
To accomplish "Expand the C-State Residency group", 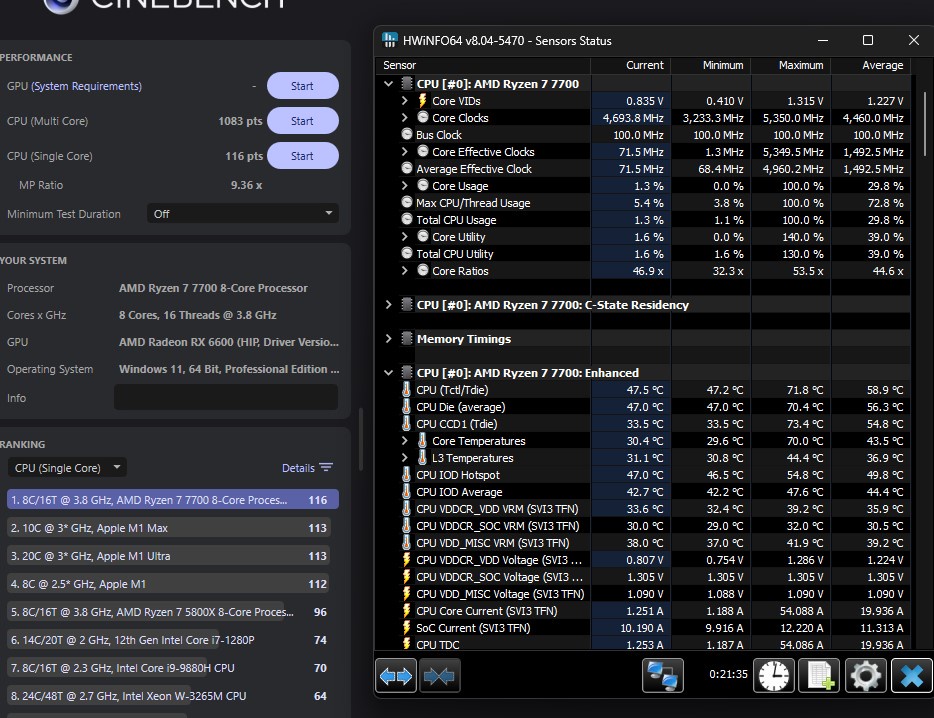I will [x=388, y=304].
